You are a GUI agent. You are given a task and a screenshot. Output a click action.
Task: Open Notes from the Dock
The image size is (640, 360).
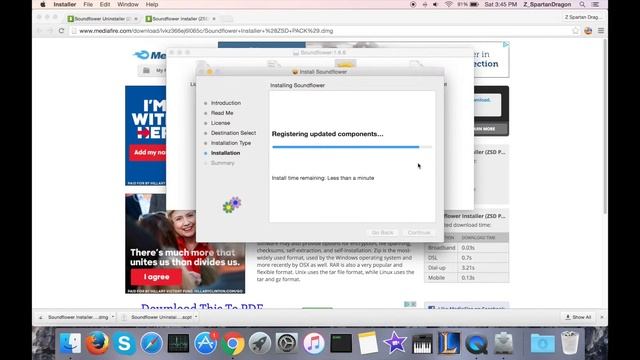pyautogui.click(x=368, y=343)
